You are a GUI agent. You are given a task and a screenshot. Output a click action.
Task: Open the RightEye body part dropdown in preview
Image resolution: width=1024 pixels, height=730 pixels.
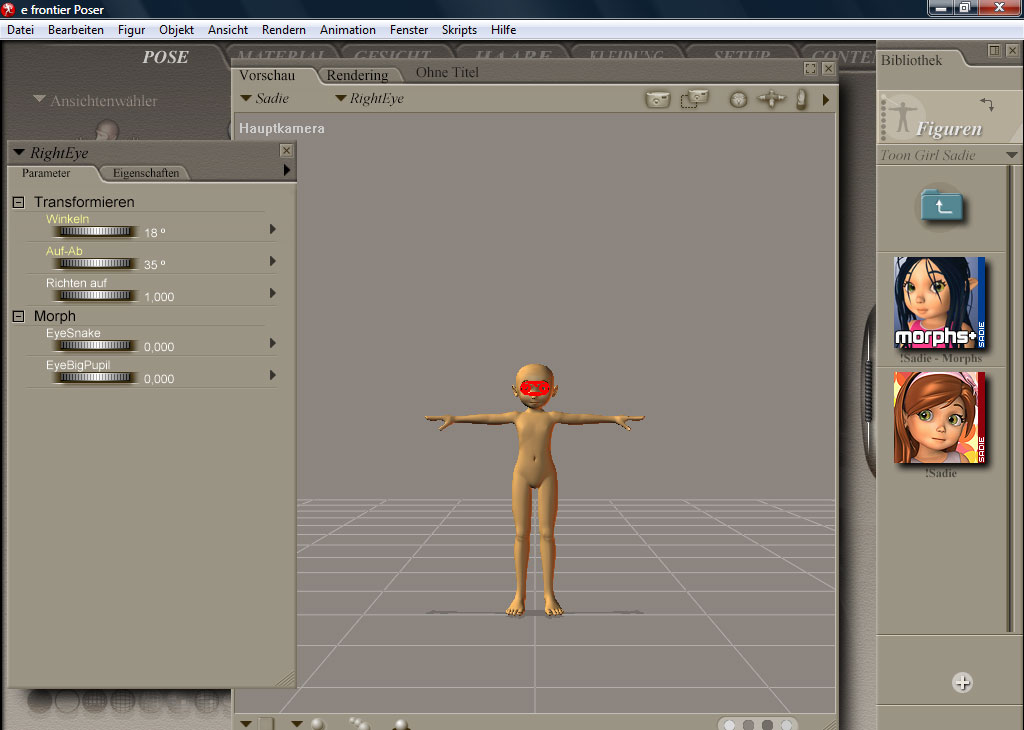tap(369, 99)
